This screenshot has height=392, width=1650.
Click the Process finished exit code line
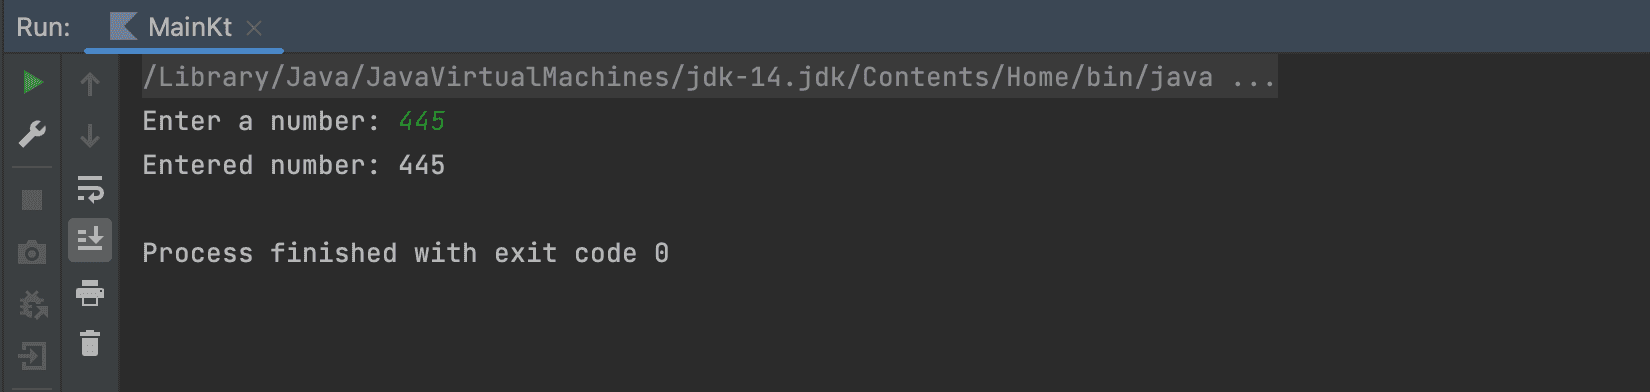pos(406,253)
